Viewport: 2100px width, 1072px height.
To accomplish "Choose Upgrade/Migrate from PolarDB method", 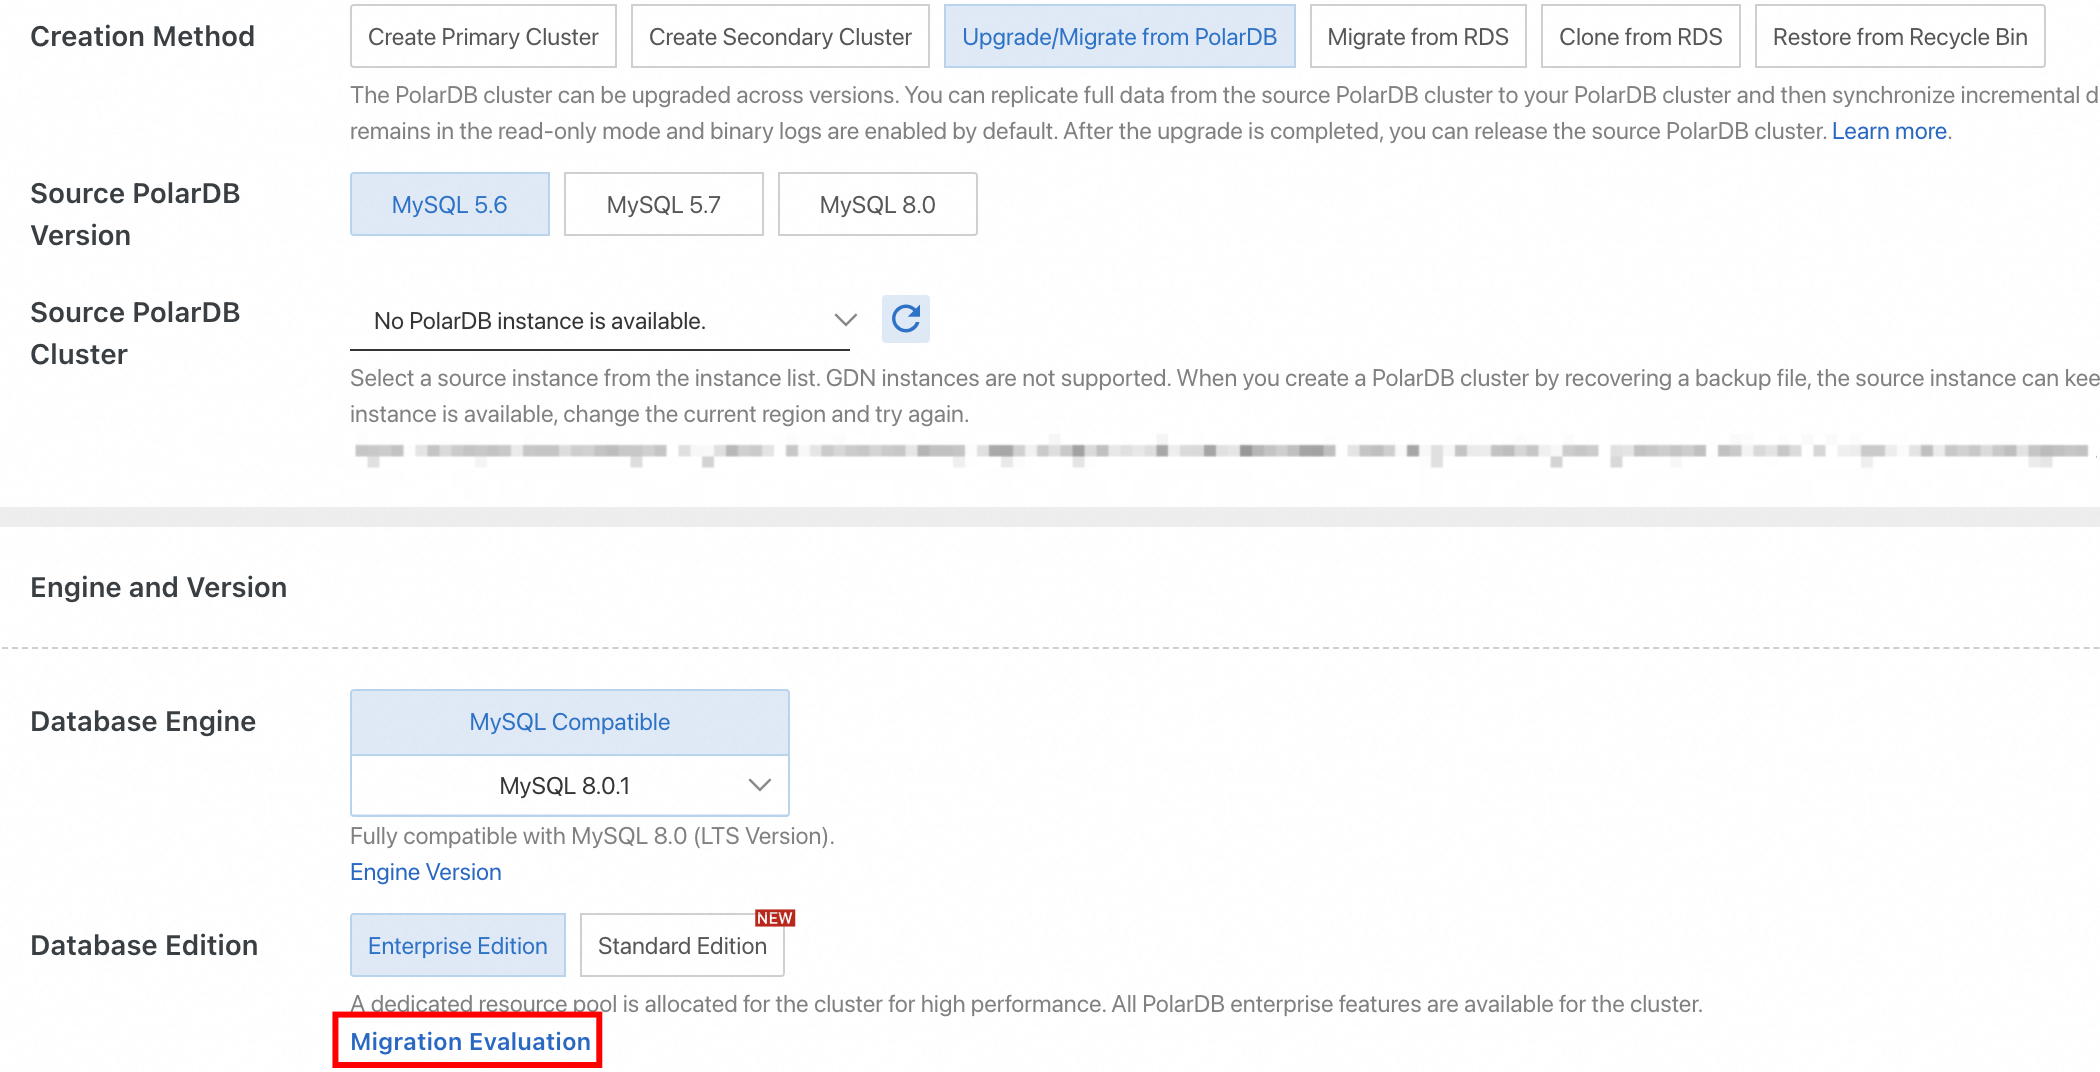I will click(1119, 37).
